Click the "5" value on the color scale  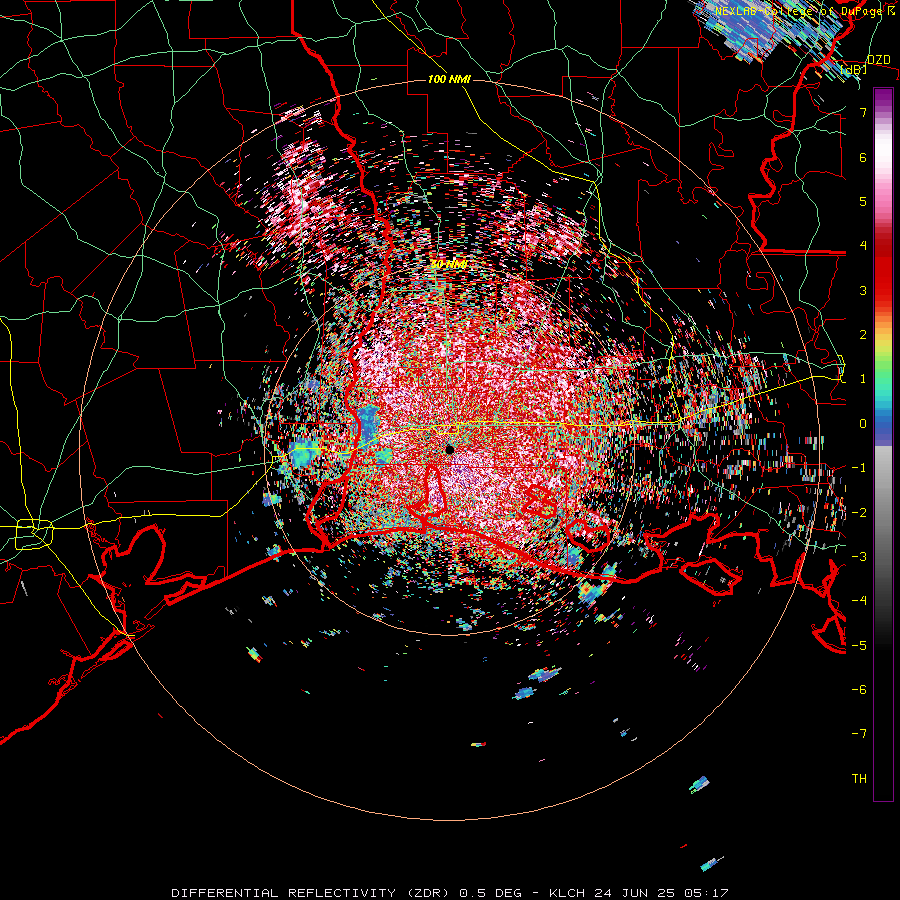(863, 201)
